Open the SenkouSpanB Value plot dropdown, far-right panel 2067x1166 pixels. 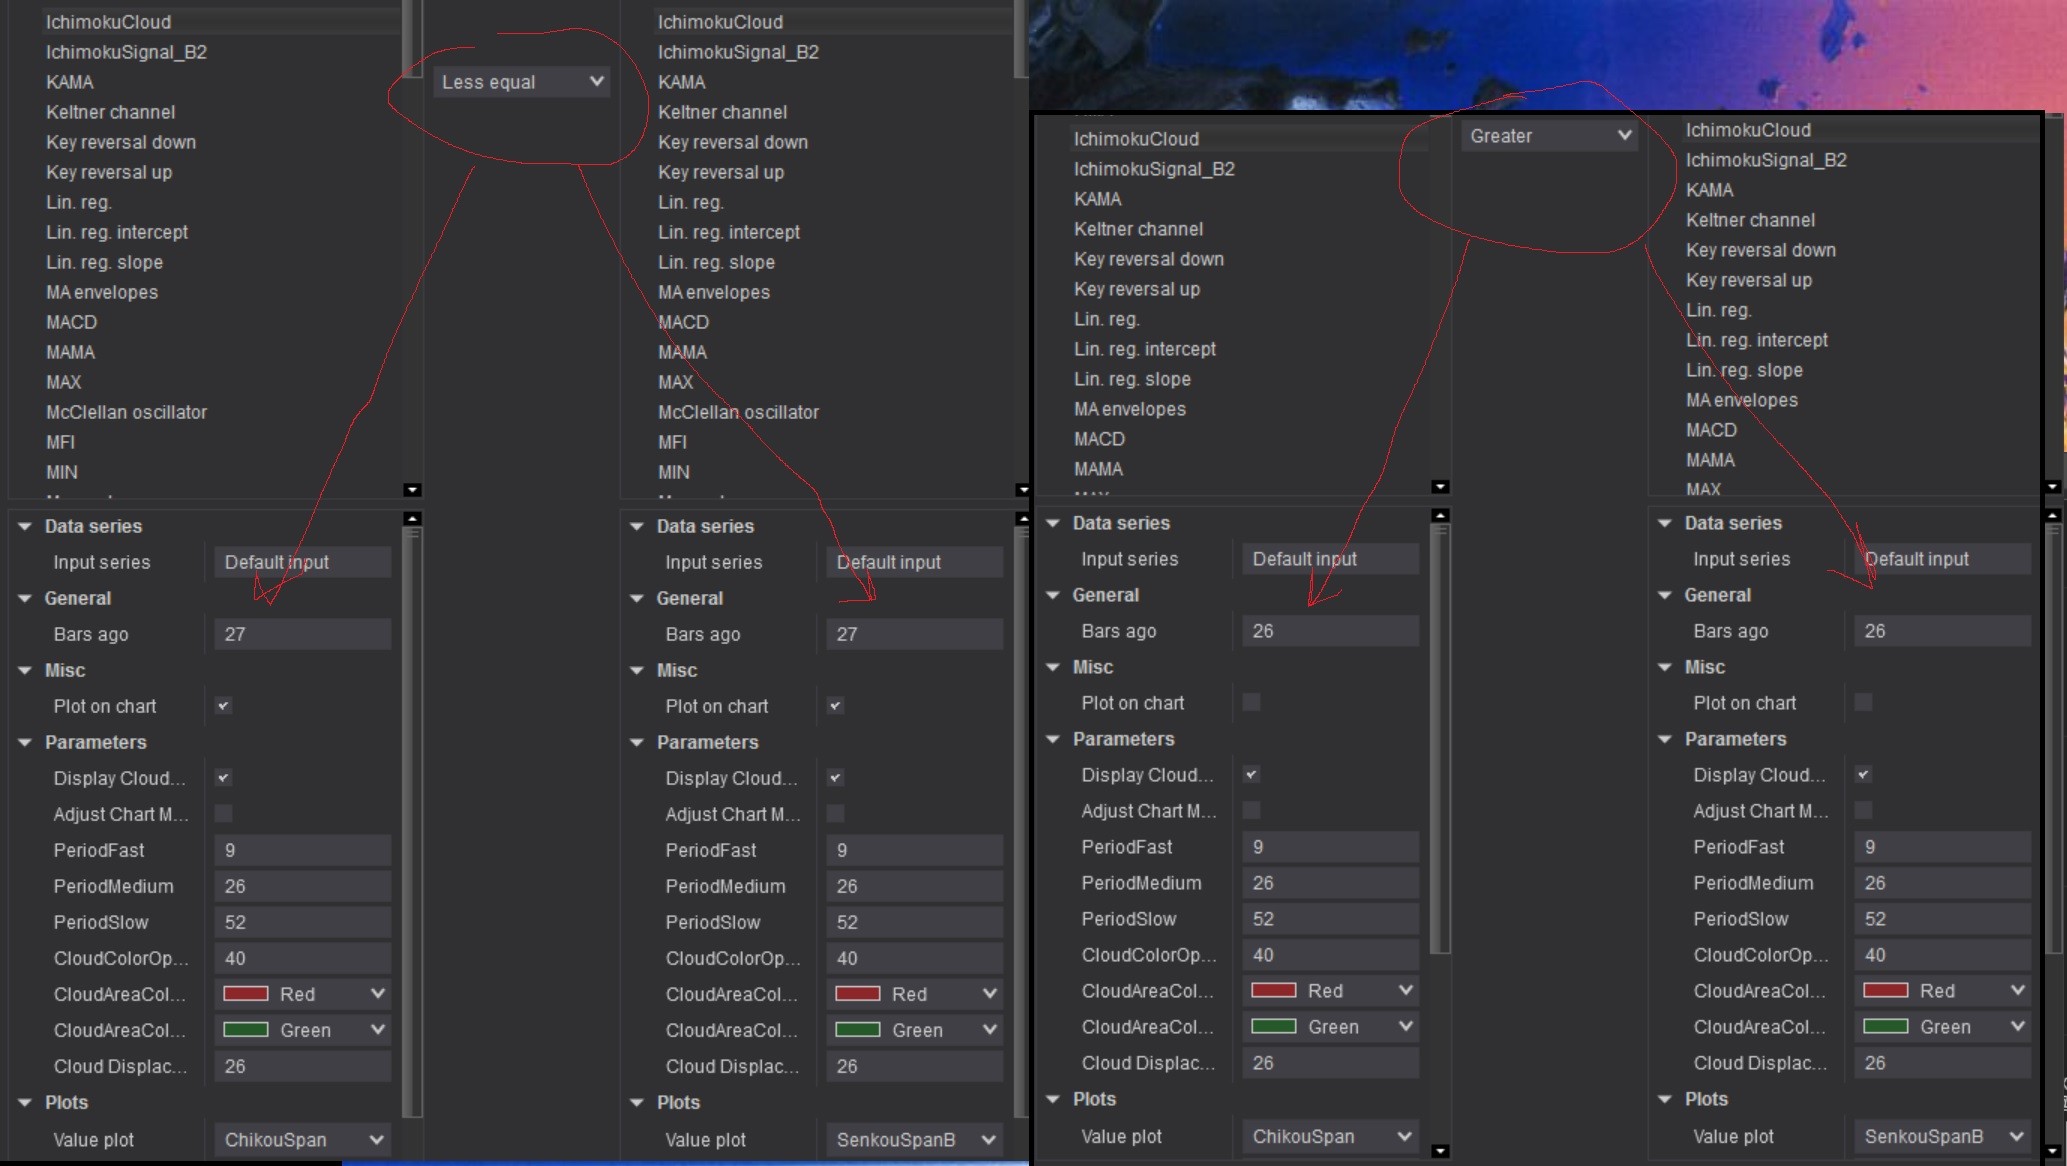coord(1942,1136)
